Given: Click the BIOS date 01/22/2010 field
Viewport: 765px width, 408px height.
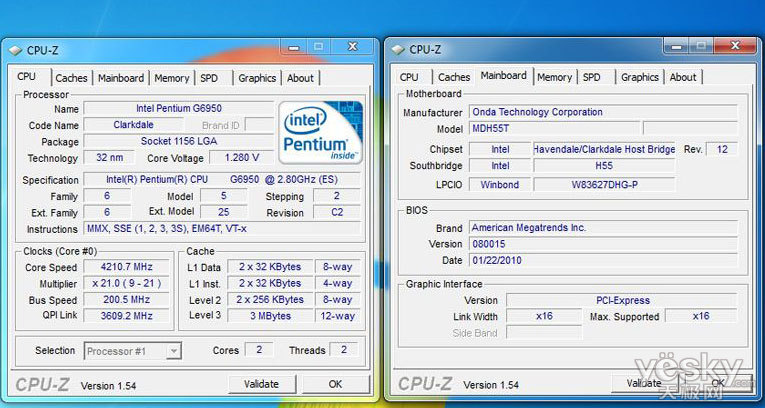Looking at the screenshot, I should click(603, 260).
